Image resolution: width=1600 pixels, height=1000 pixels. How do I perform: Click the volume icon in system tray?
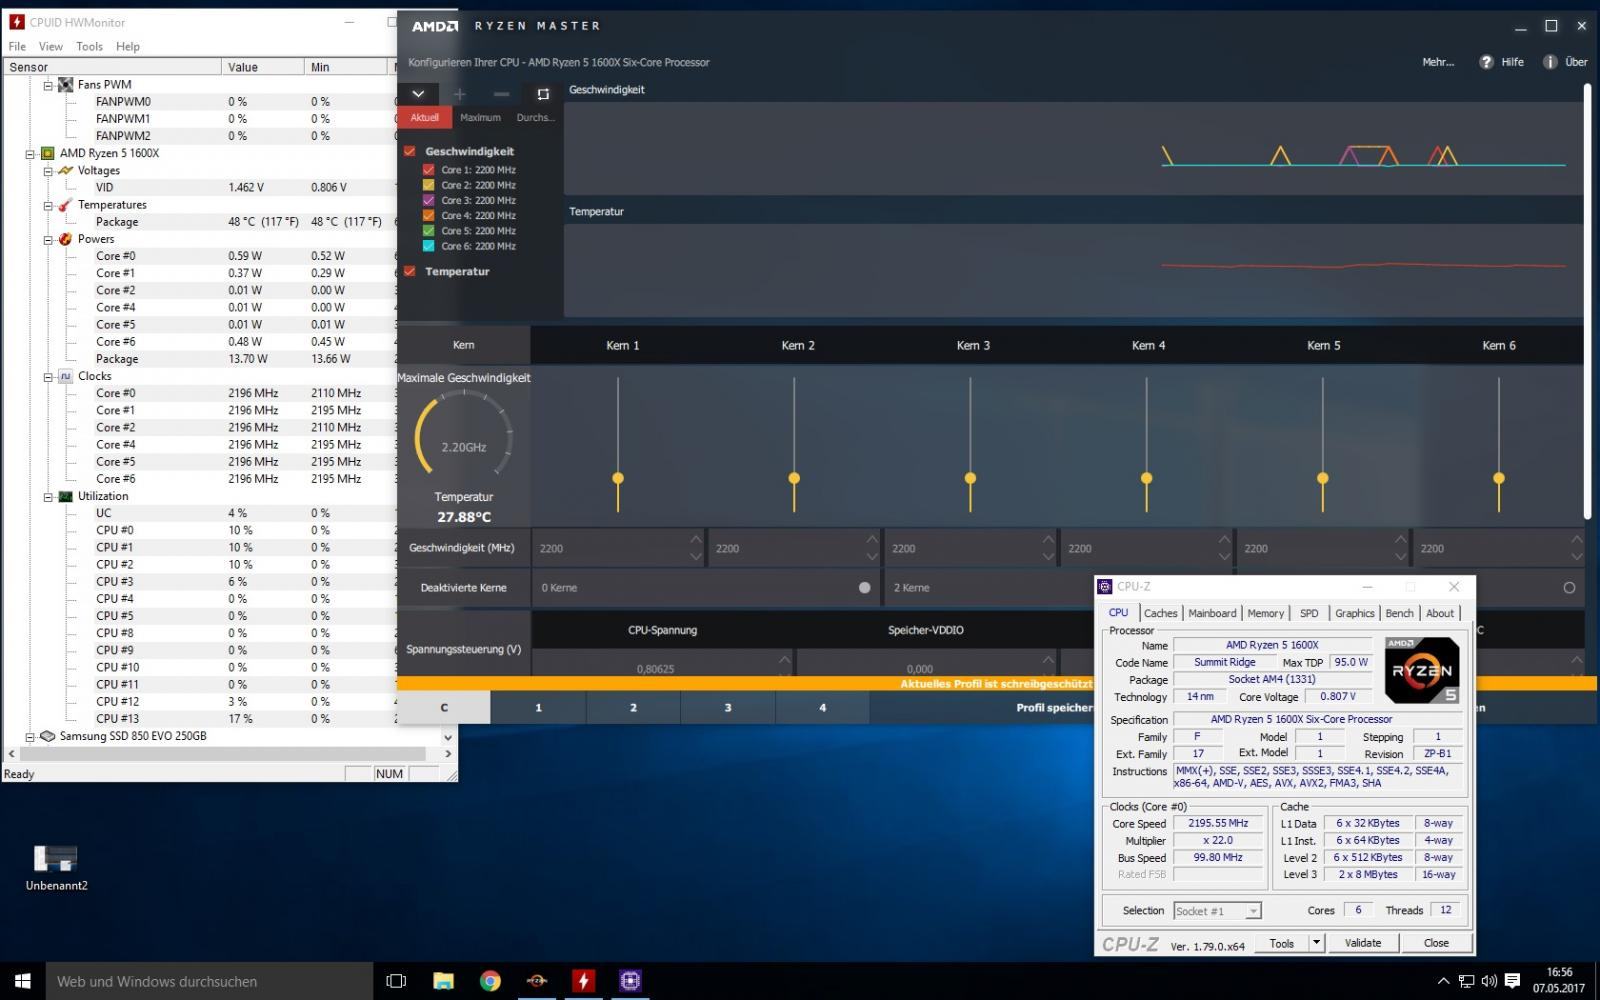click(1489, 981)
